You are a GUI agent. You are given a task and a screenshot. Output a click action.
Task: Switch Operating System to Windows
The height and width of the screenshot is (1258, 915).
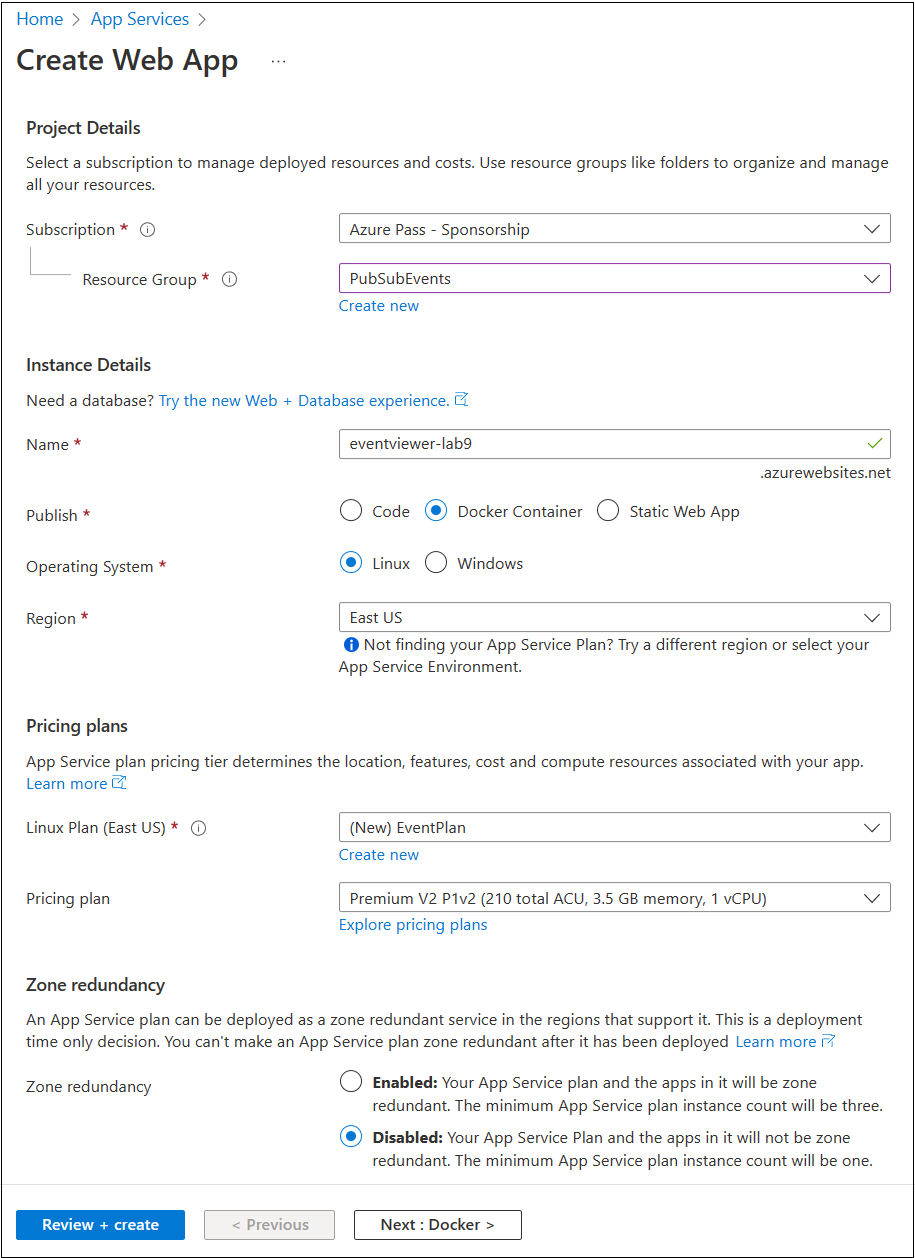436,562
